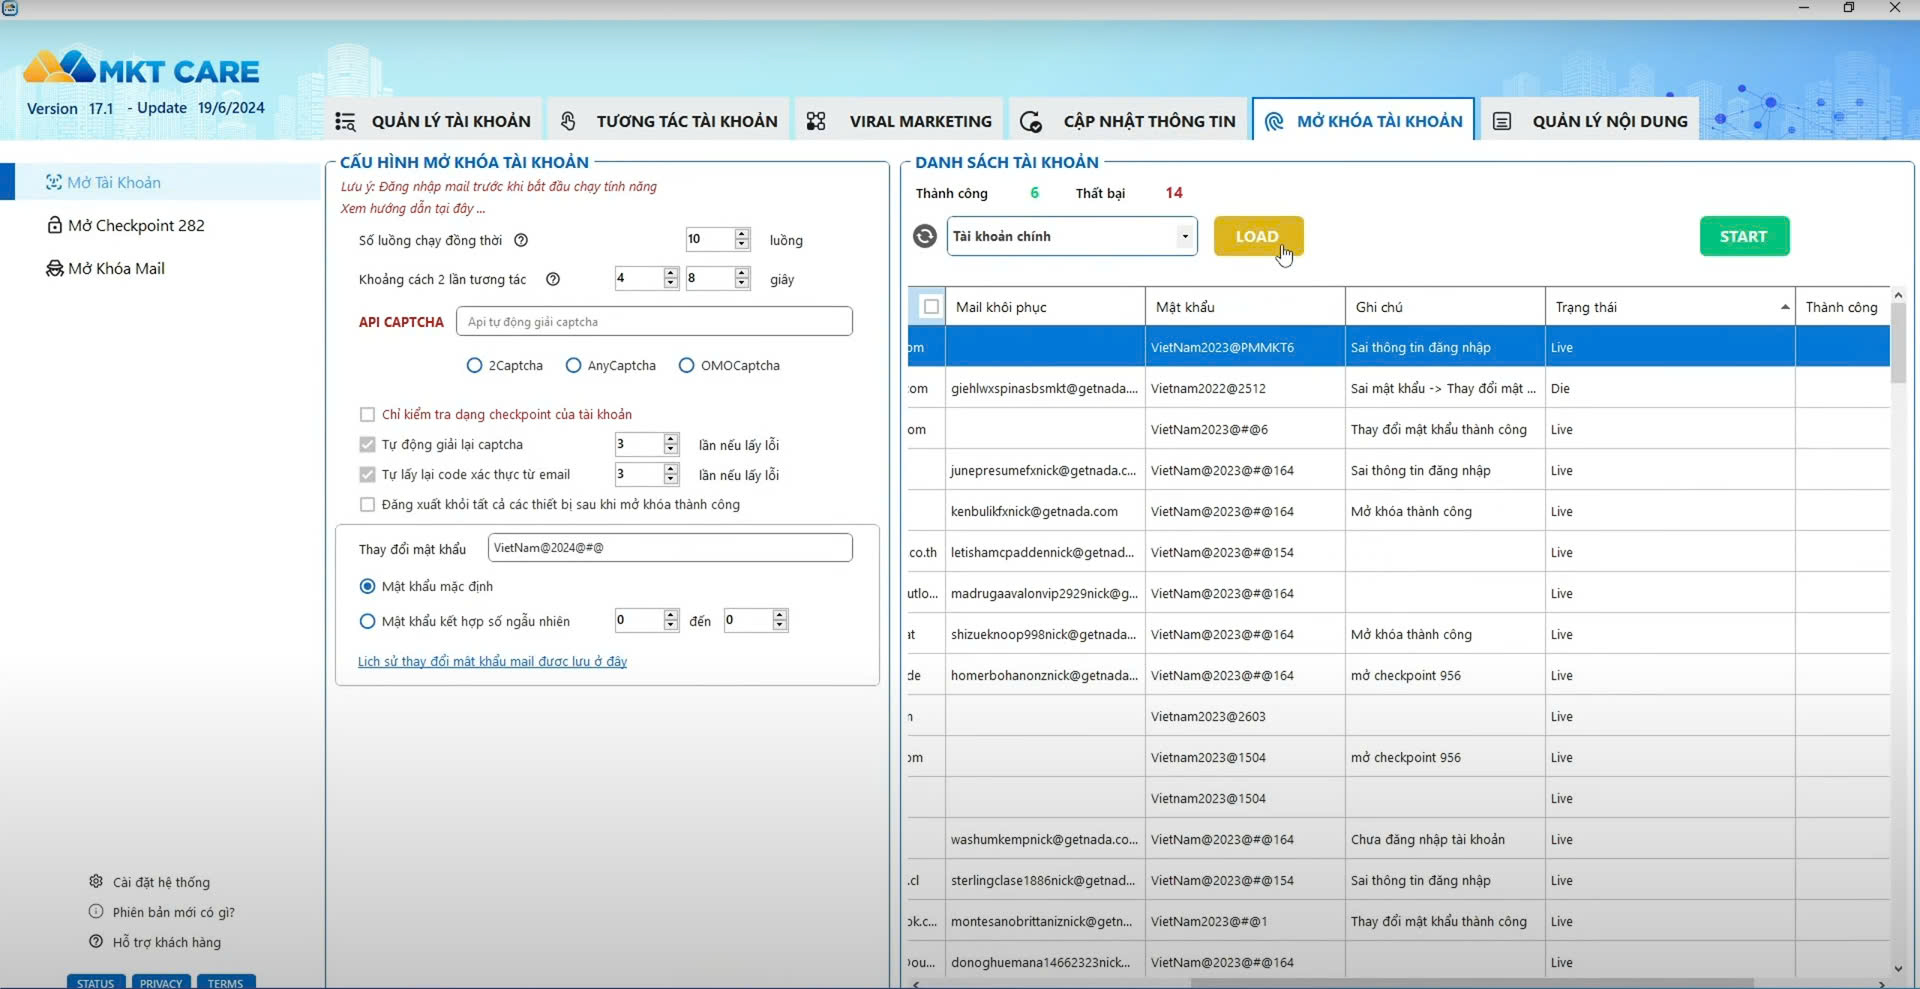Select the OMOCaptcha radio option
Image resolution: width=1920 pixels, height=989 pixels.
click(x=686, y=366)
